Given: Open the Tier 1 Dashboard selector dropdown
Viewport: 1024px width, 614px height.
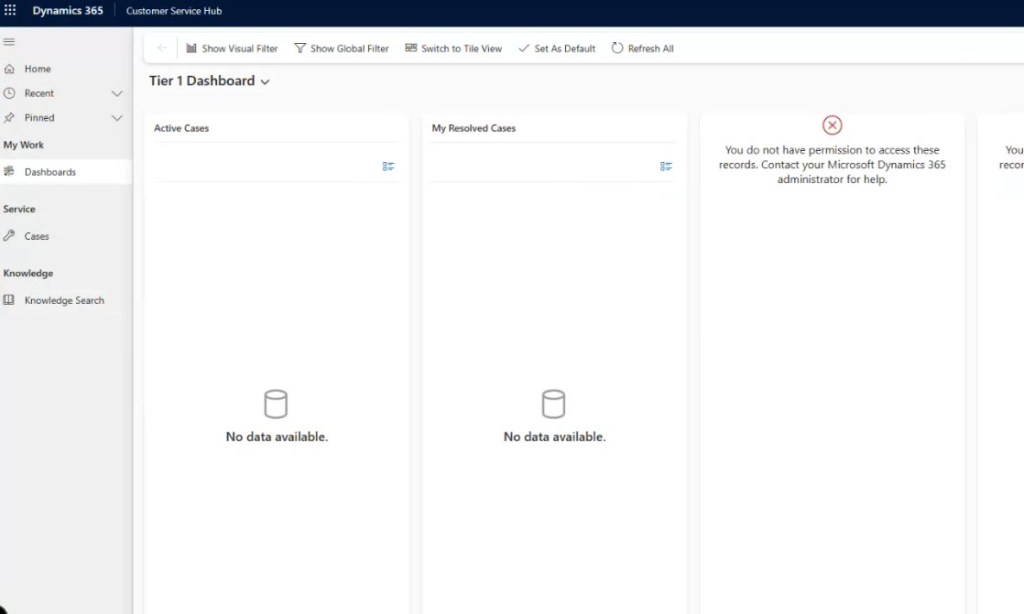Looking at the screenshot, I should 265,82.
